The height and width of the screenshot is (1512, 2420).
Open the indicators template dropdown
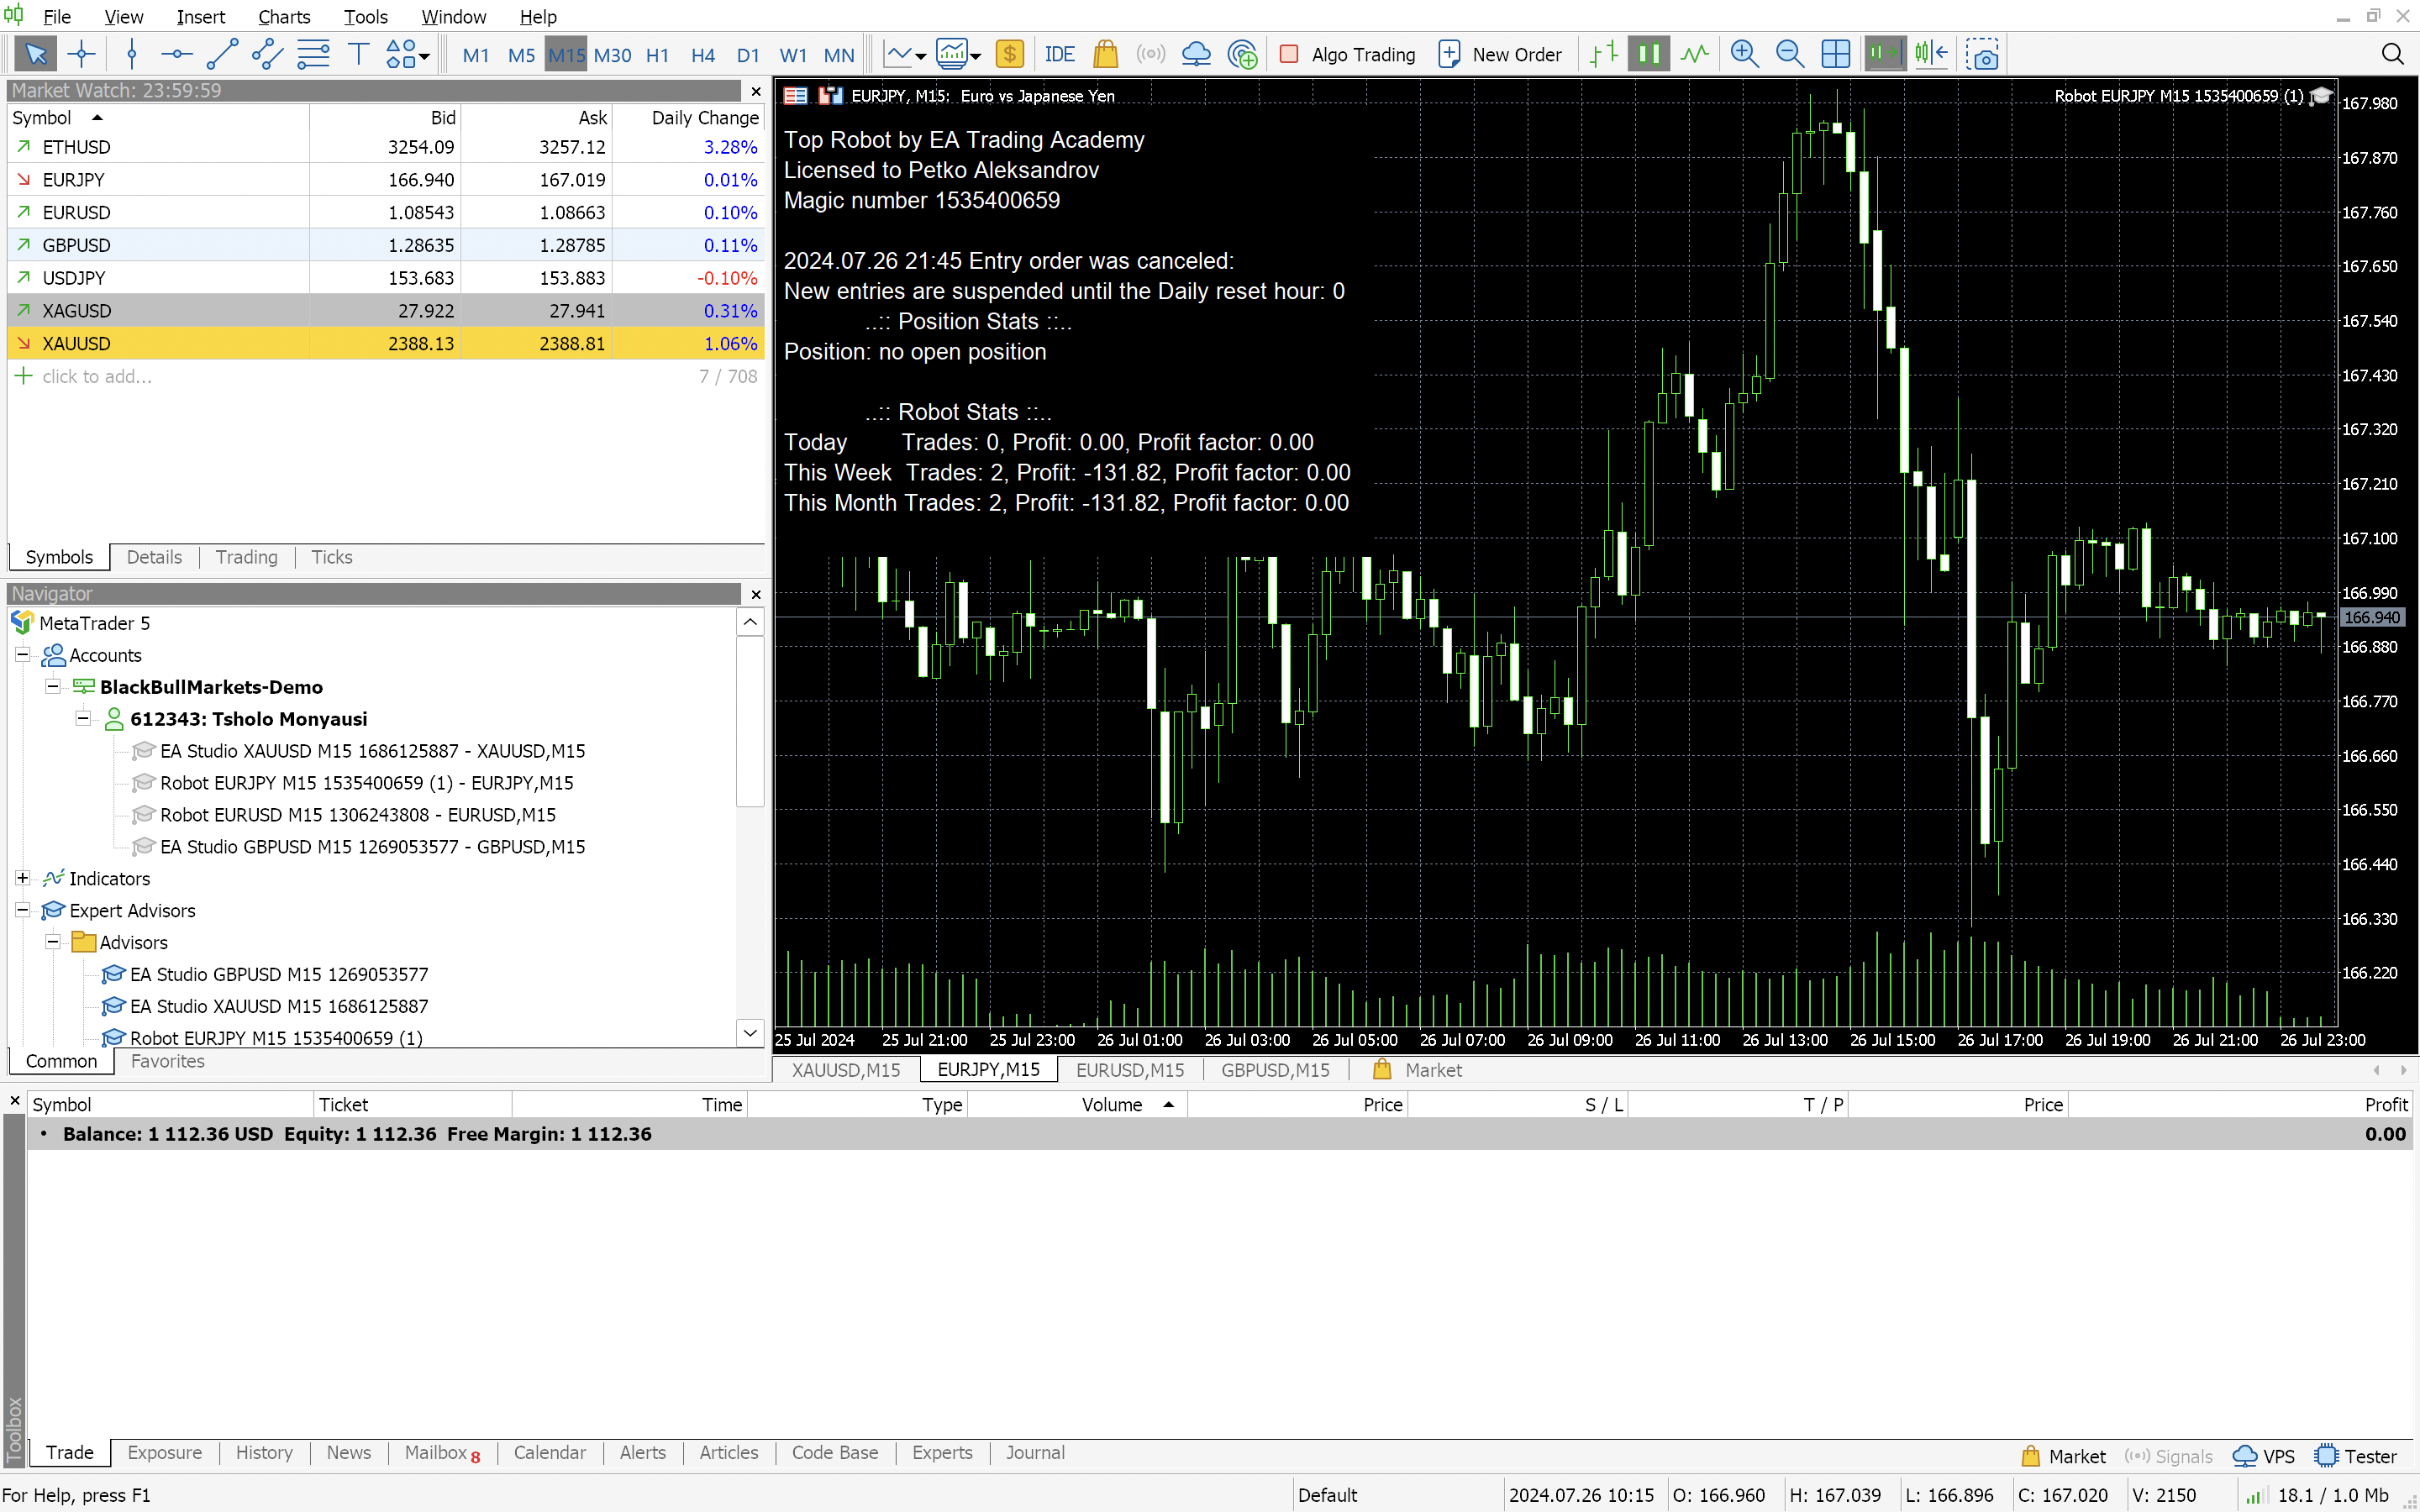(958, 54)
